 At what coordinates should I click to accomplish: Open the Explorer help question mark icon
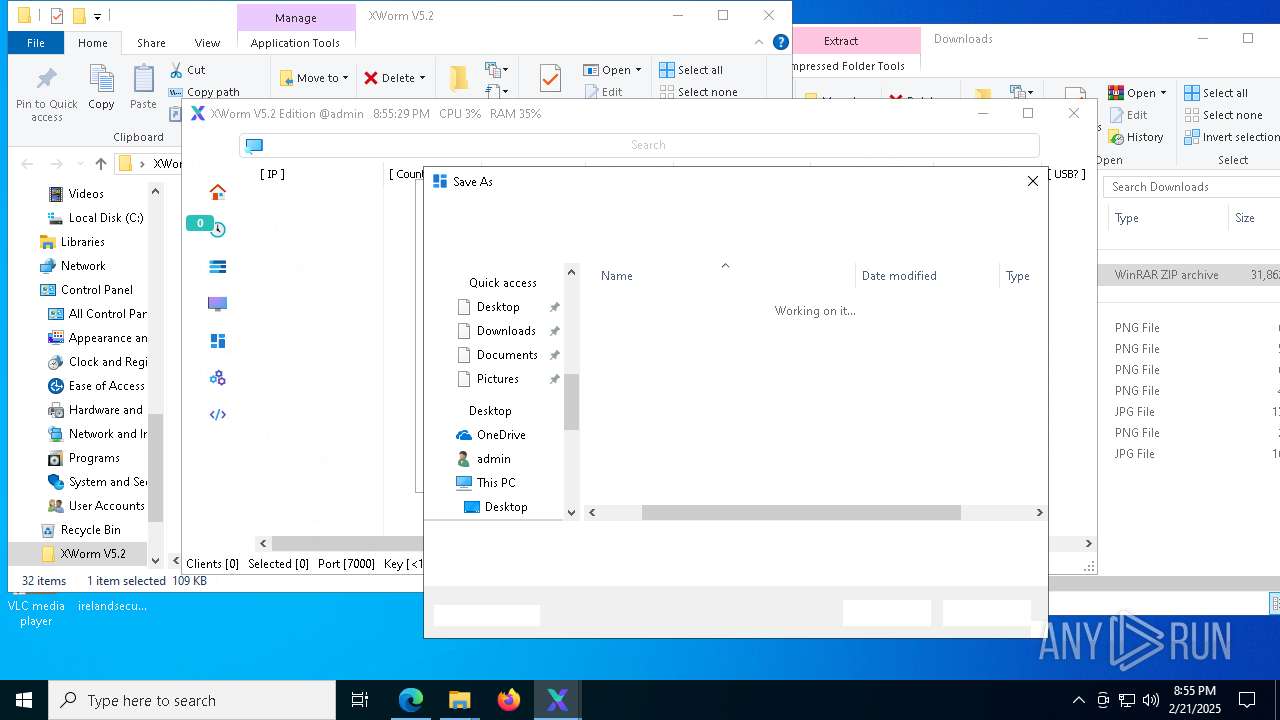(x=781, y=42)
